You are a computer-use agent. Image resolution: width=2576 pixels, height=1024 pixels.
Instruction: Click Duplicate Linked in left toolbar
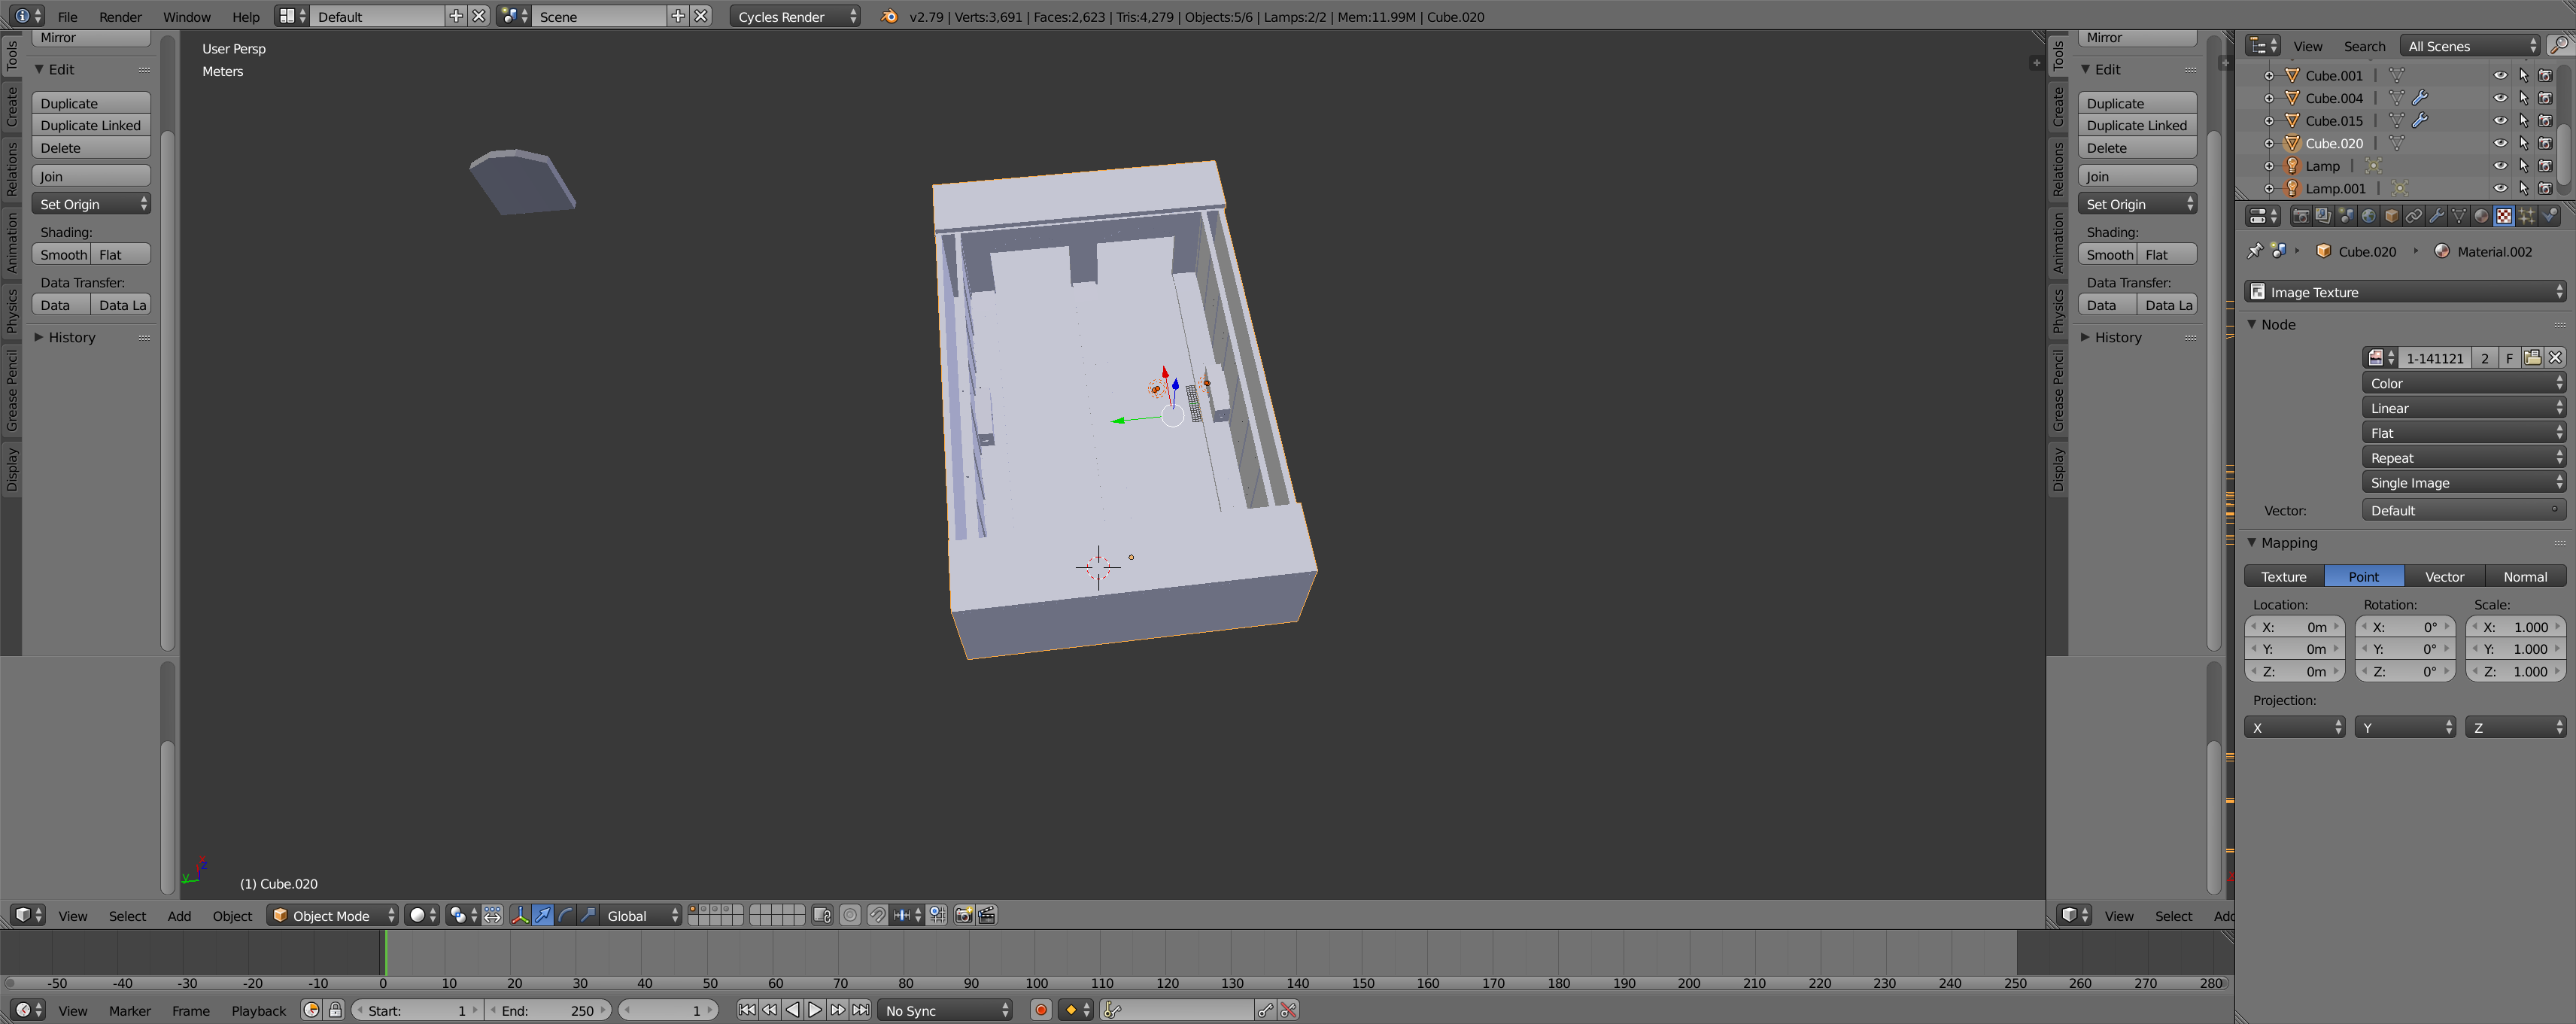(x=91, y=125)
